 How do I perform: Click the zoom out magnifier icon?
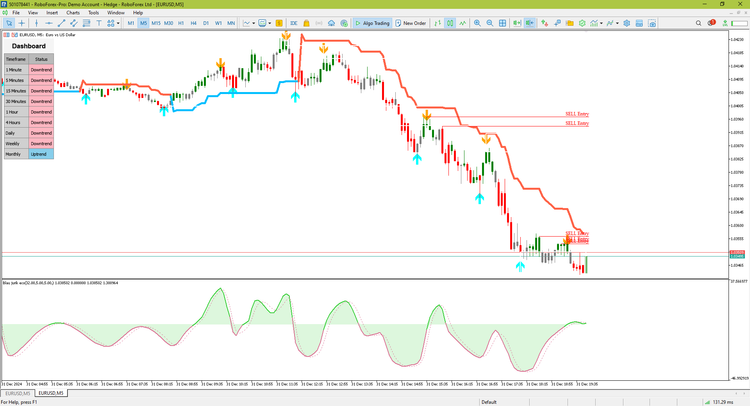pyautogui.click(x=490, y=23)
